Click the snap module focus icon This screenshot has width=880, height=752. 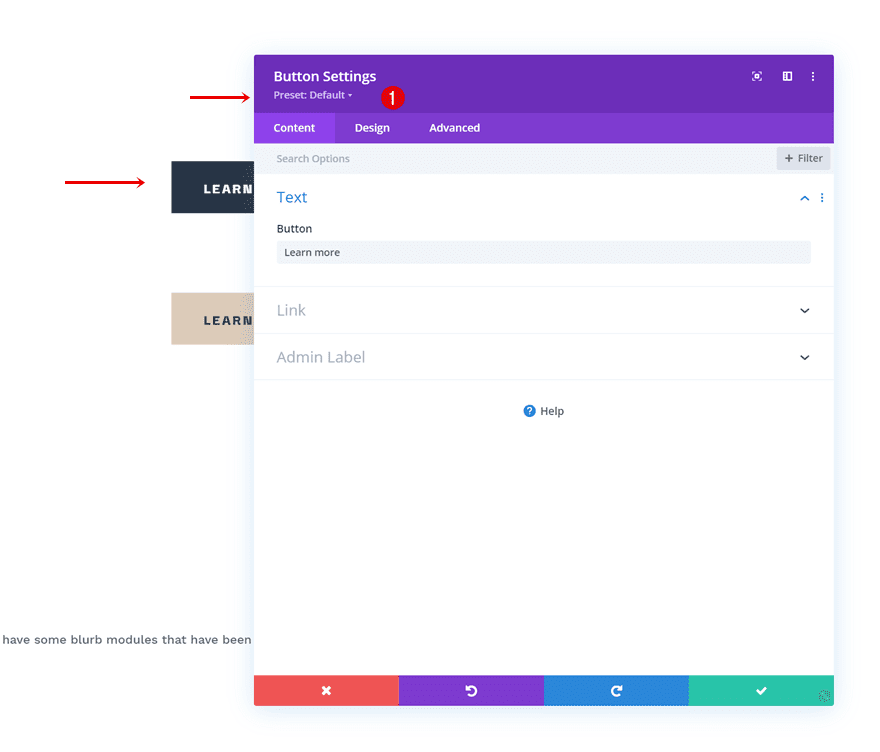(757, 76)
